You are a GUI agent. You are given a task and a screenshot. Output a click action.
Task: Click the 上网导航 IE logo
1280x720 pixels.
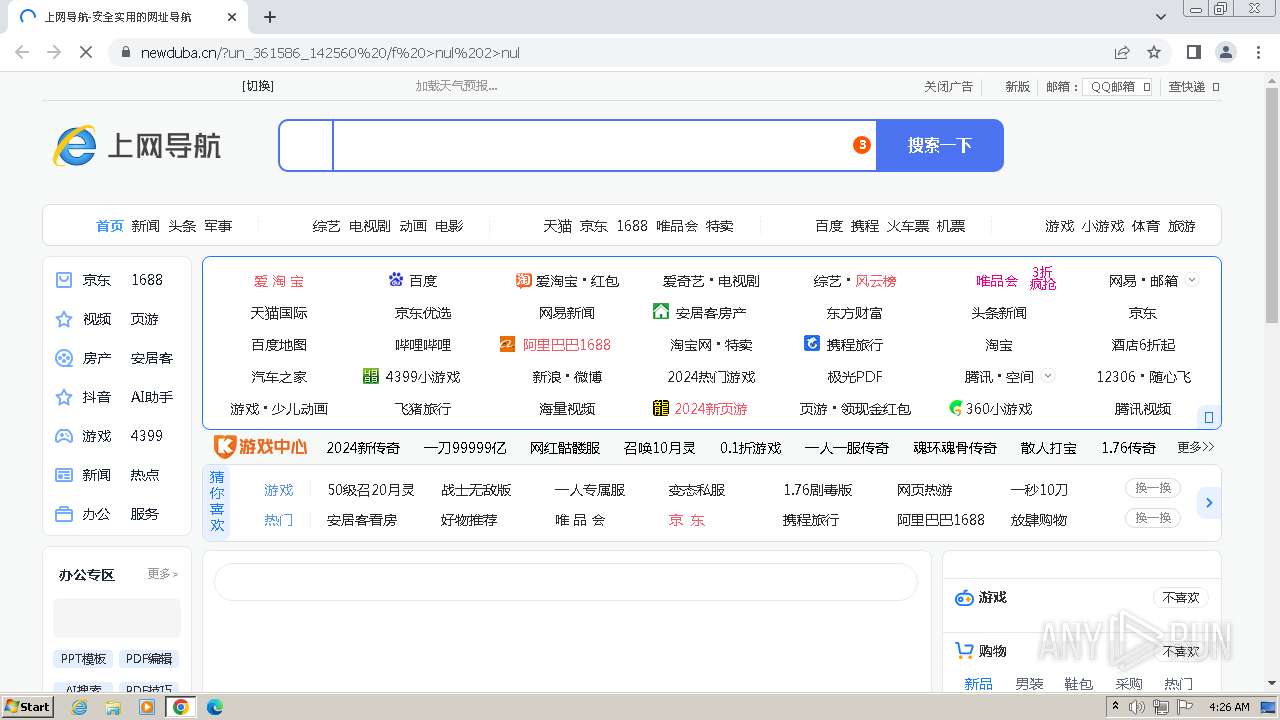pos(75,146)
